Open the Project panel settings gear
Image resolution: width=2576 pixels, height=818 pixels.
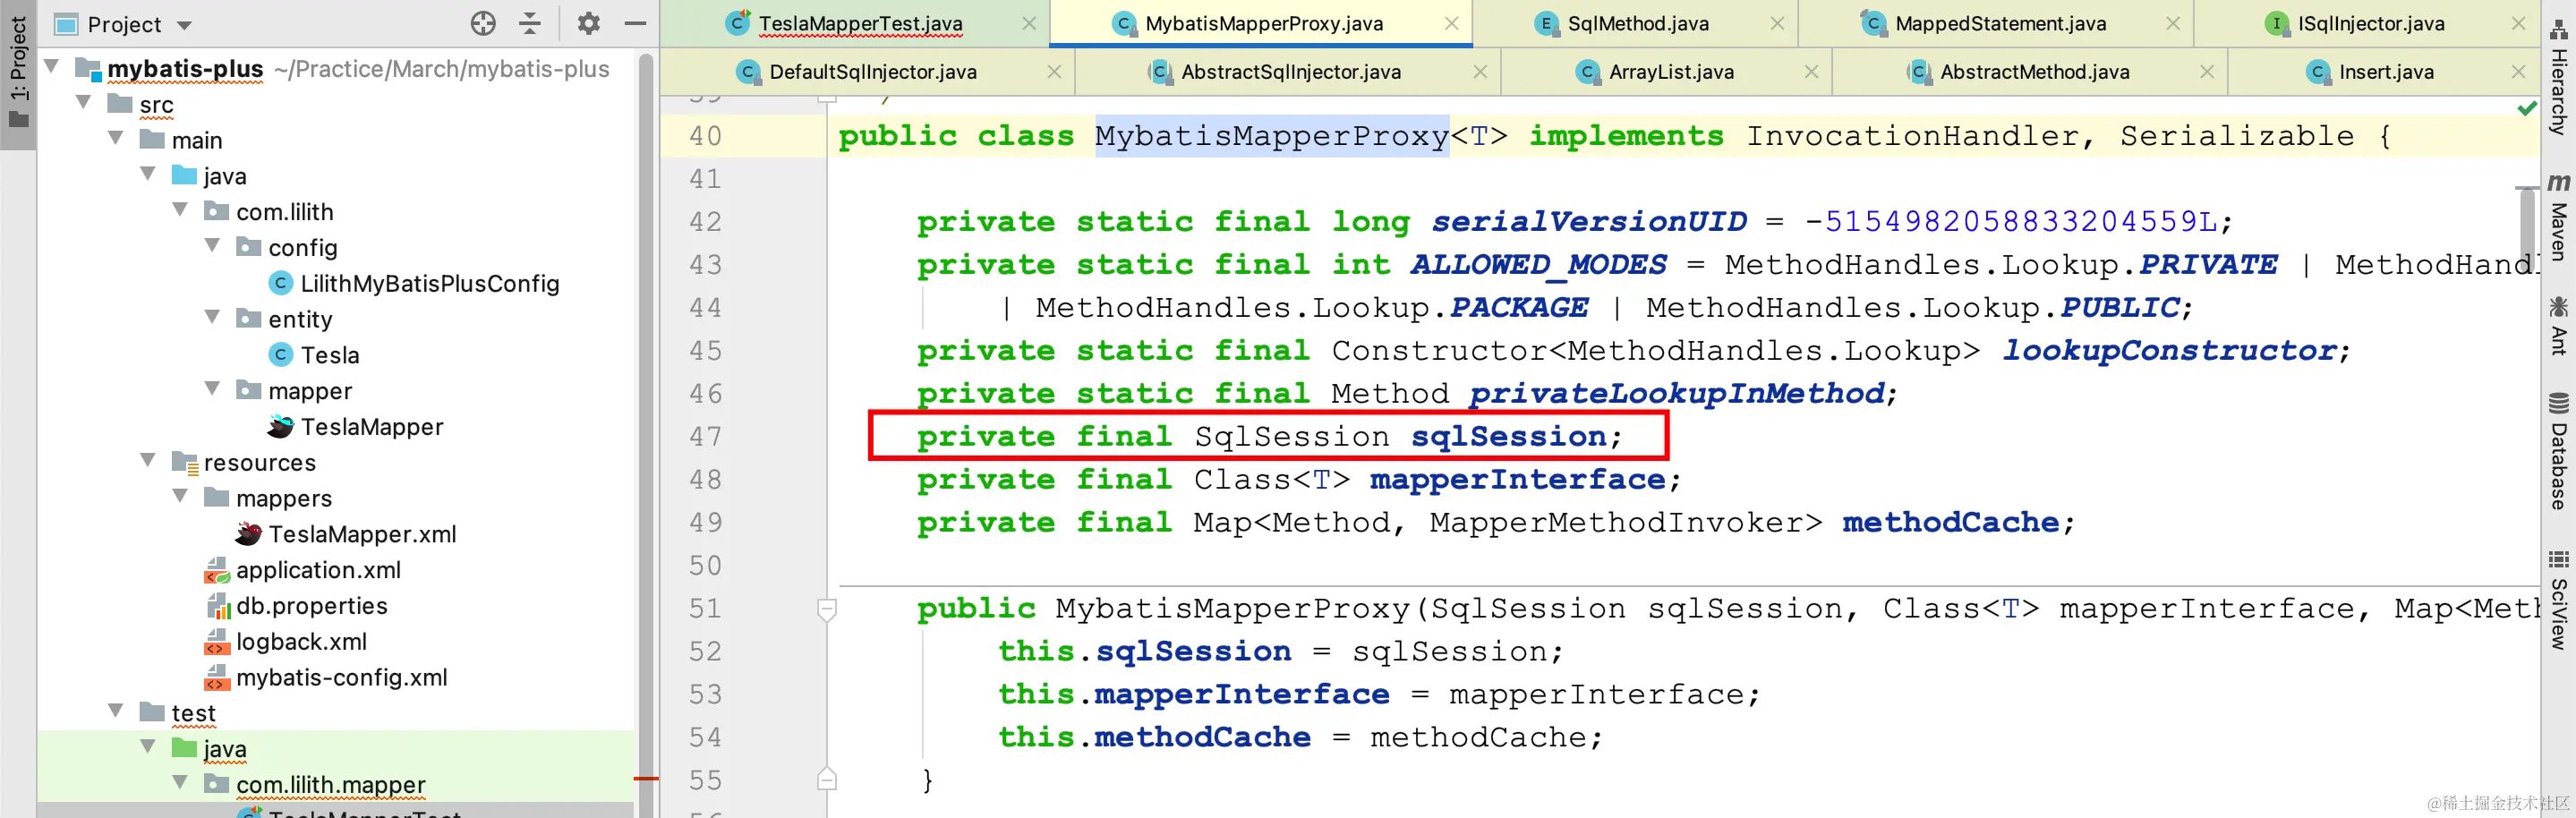[589, 23]
